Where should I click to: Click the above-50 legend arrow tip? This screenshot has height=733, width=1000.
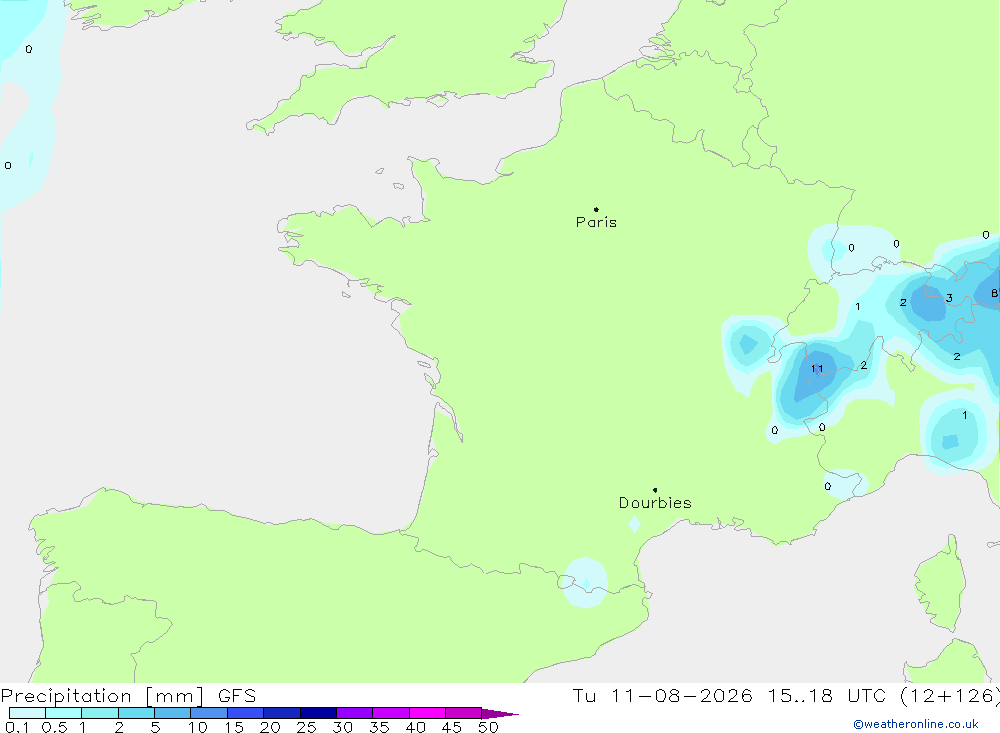point(501,714)
